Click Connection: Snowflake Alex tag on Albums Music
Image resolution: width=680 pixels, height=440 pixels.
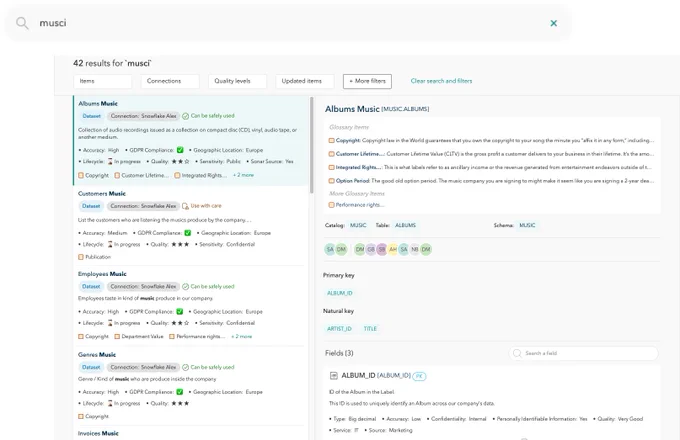point(143,116)
